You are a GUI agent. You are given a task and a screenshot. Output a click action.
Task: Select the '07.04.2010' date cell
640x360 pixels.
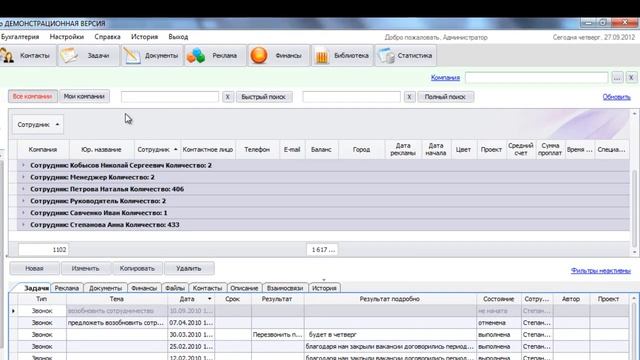click(191, 322)
